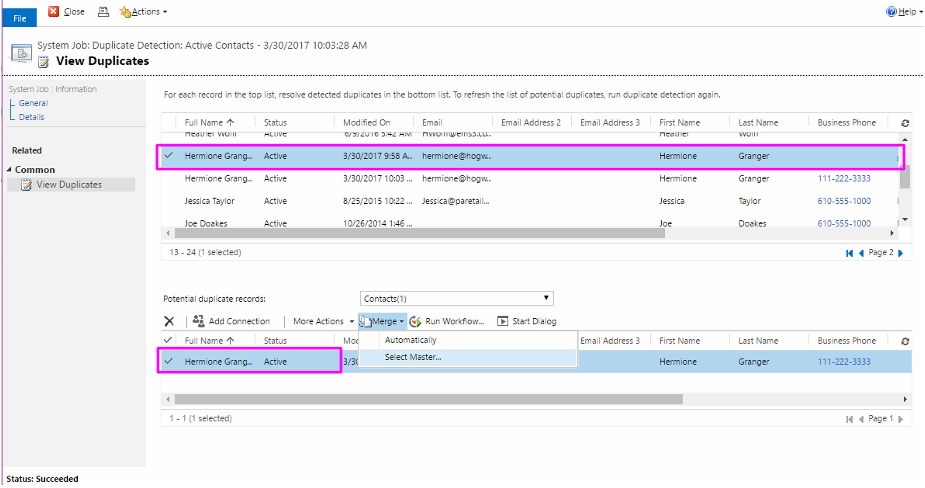Go to previous page of bottom list
This screenshot has height=488, width=925.
click(861, 419)
